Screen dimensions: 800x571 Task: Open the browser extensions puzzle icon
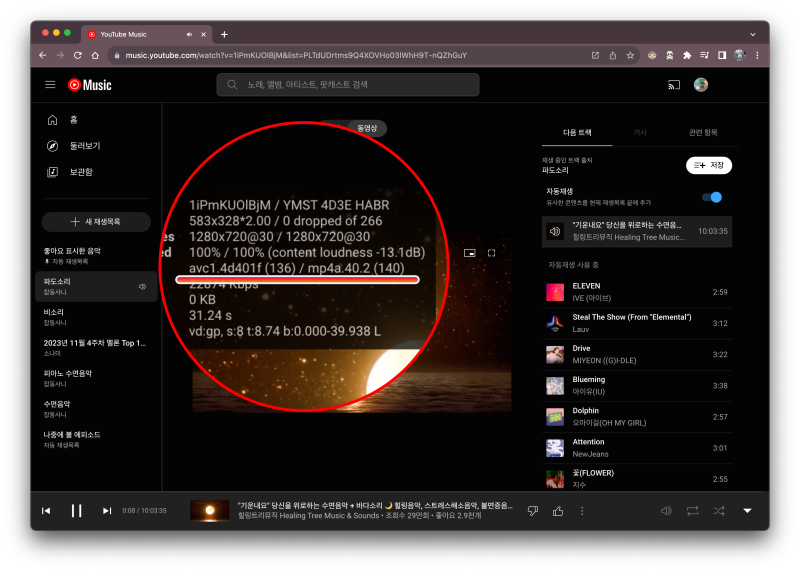(687, 55)
